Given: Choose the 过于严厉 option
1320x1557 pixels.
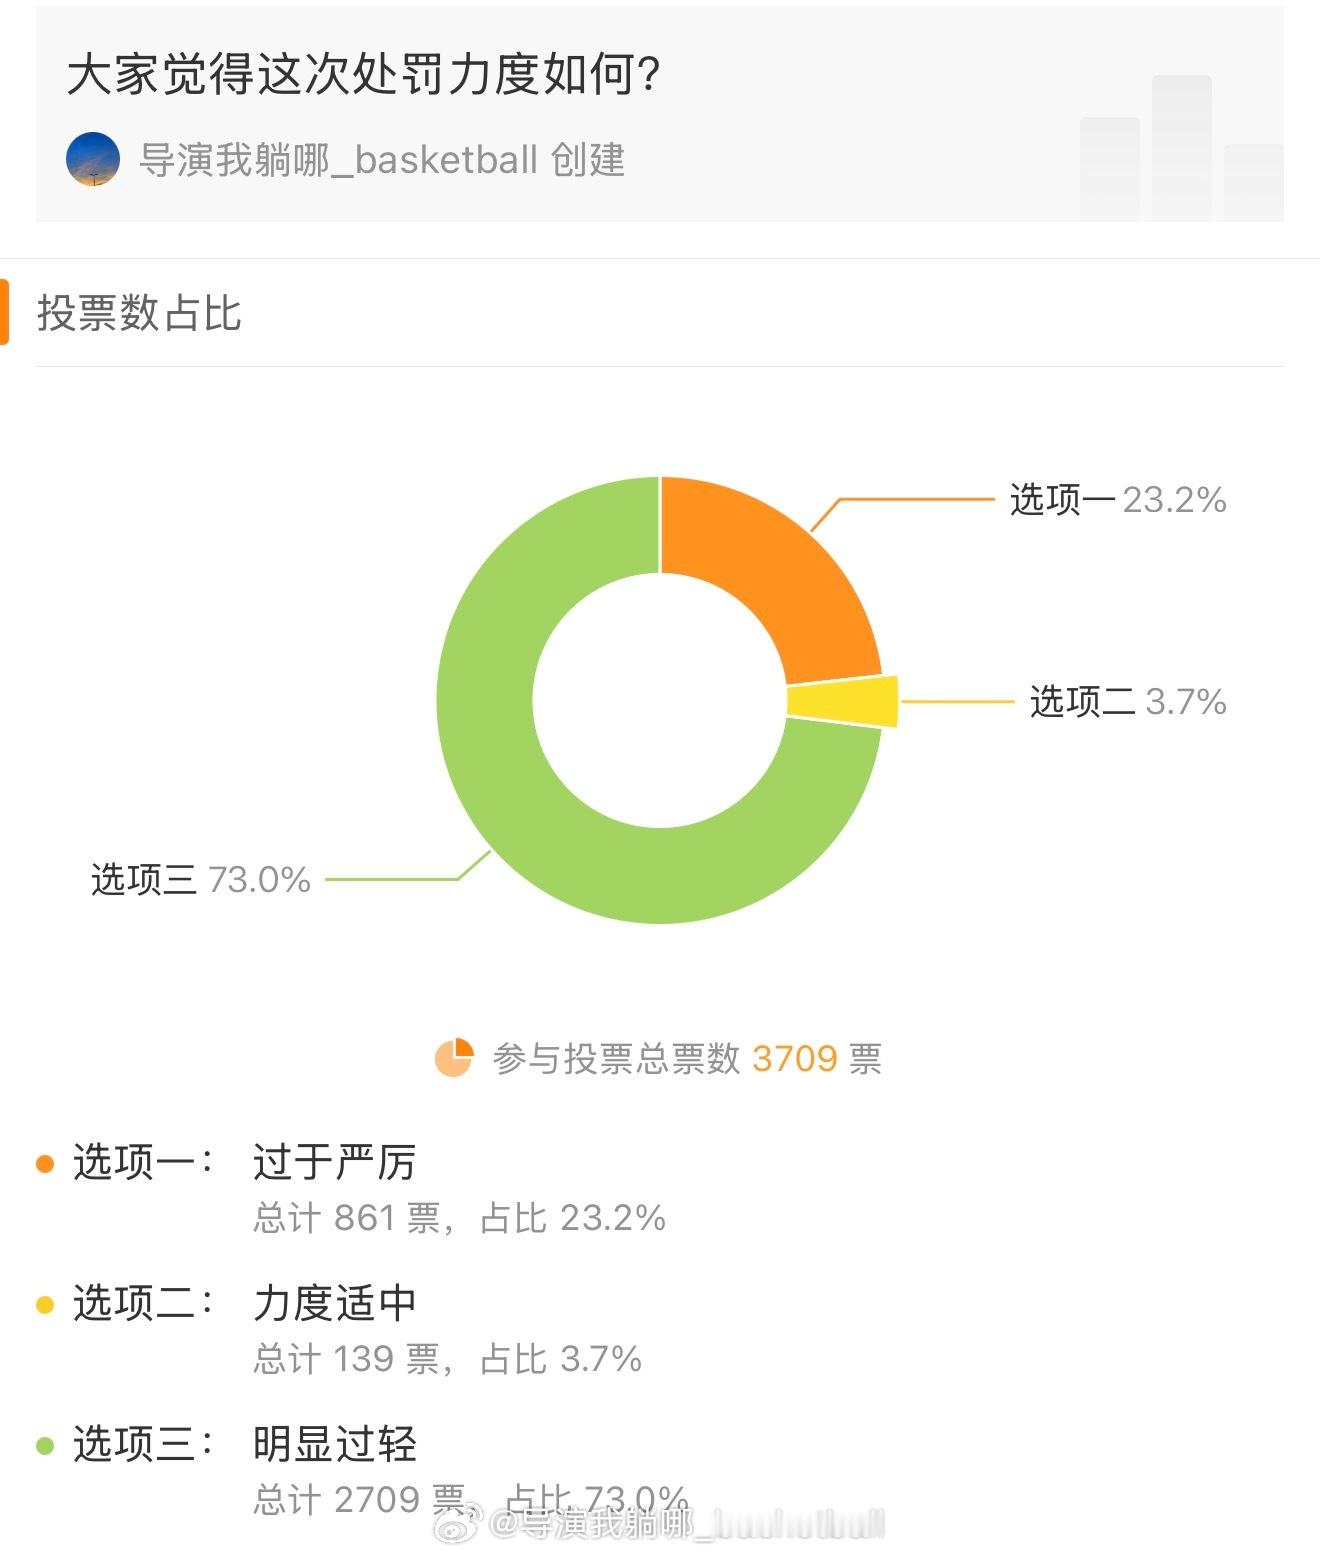Looking at the screenshot, I should coord(334,1162).
